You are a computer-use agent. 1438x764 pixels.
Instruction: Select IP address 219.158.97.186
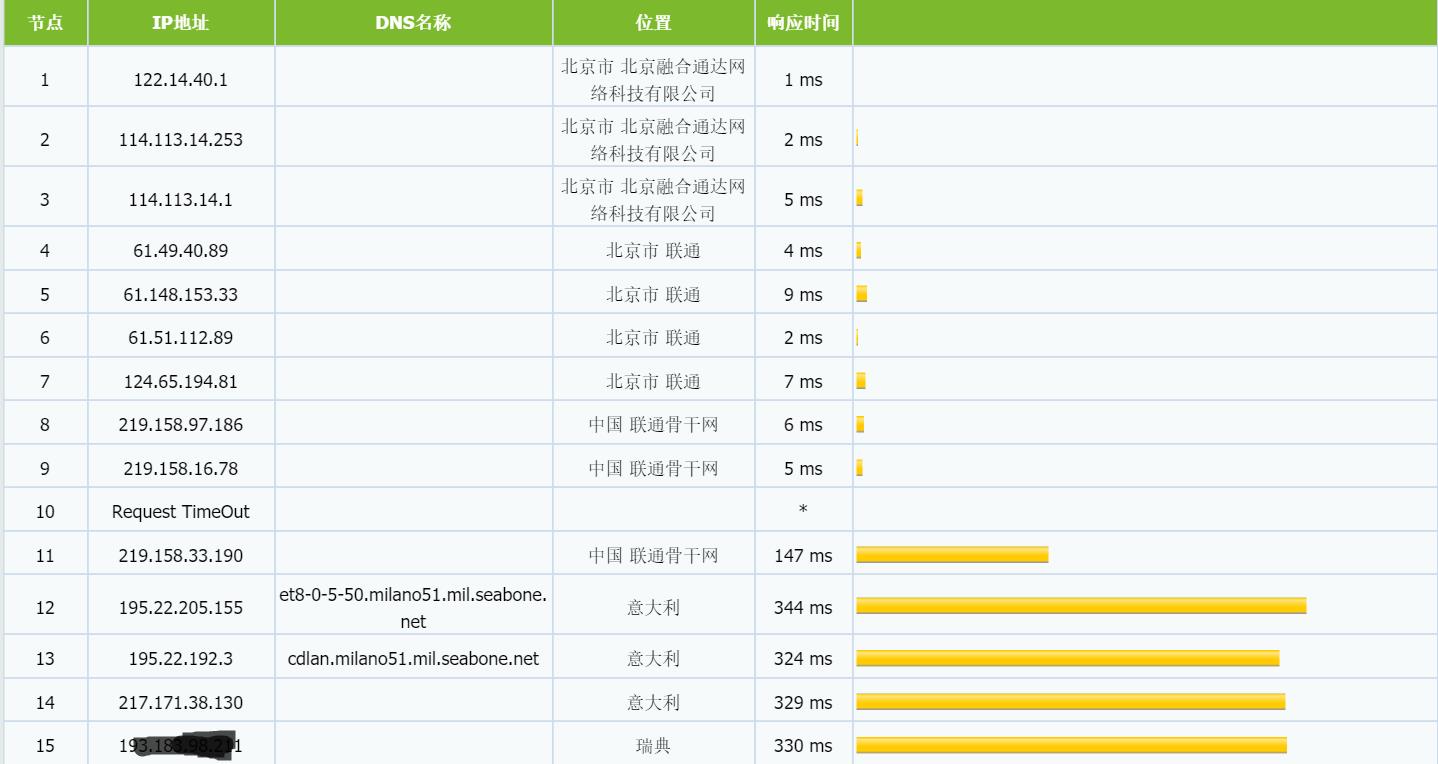[x=181, y=425]
